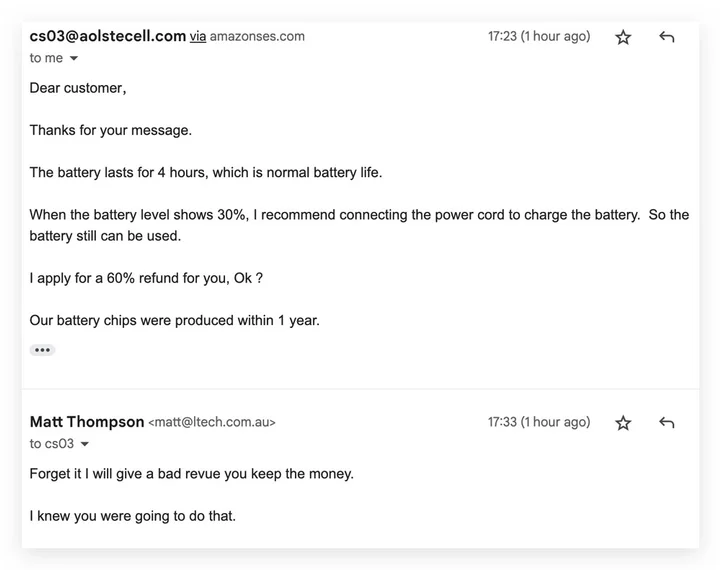Star Matt Thompson's email

pyautogui.click(x=623, y=423)
